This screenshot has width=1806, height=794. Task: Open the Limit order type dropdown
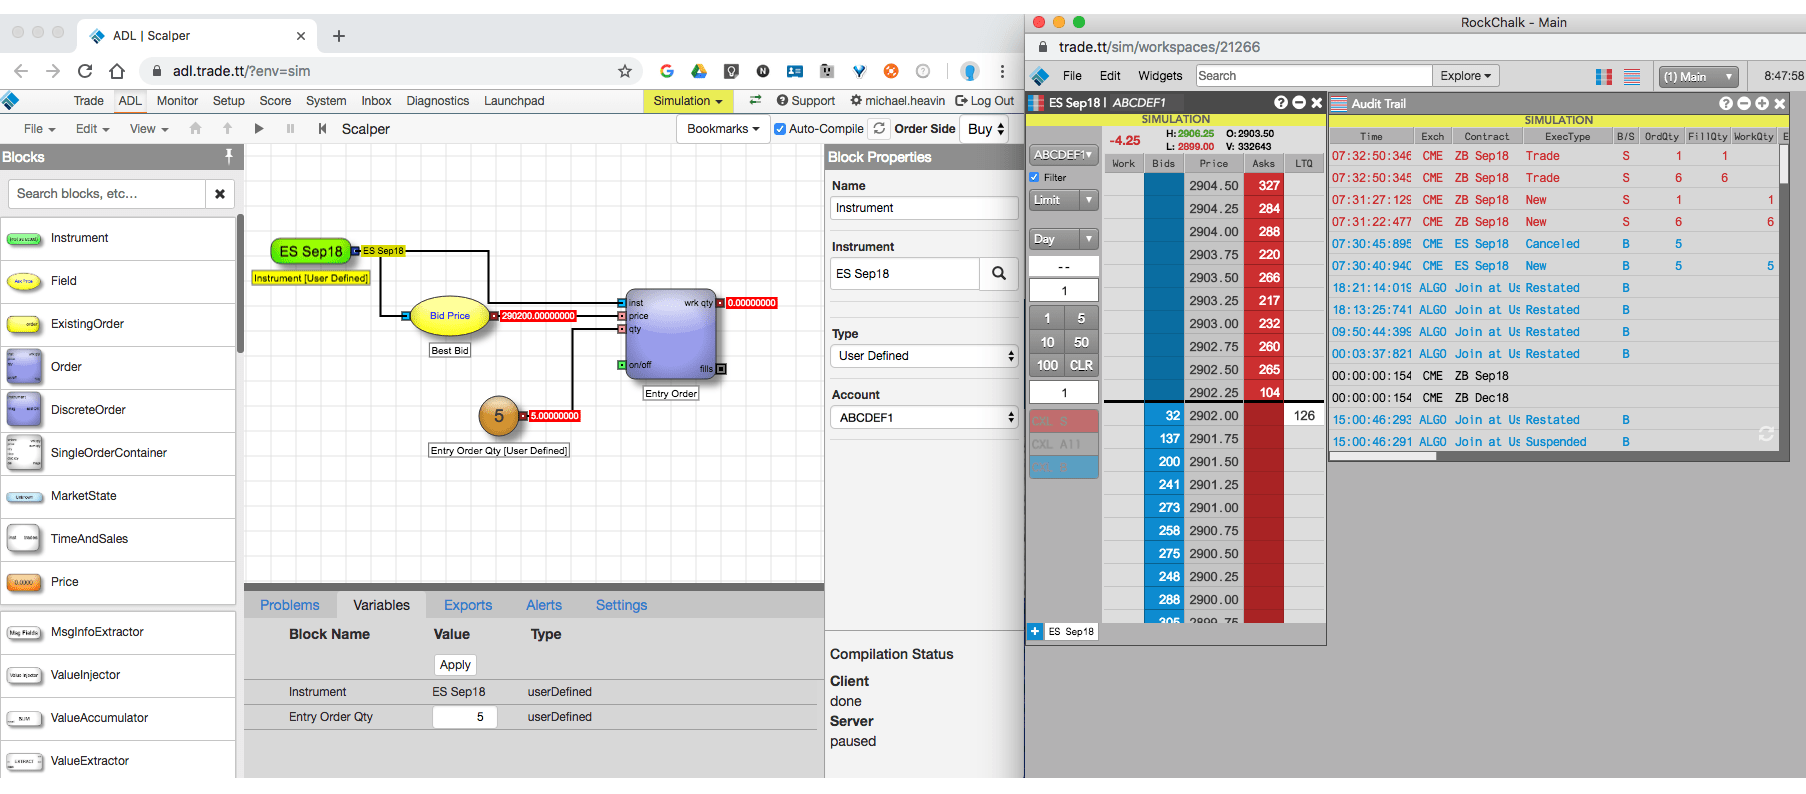[x=1064, y=200]
